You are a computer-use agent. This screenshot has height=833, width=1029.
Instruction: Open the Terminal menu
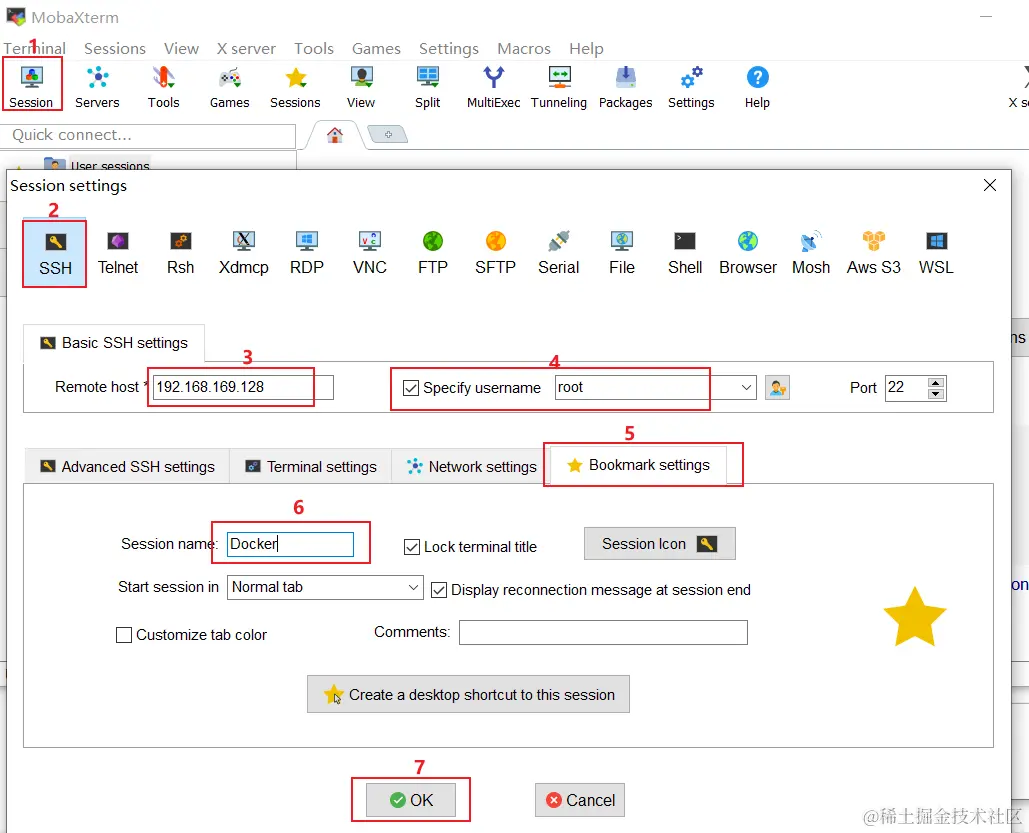(x=35, y=49)
